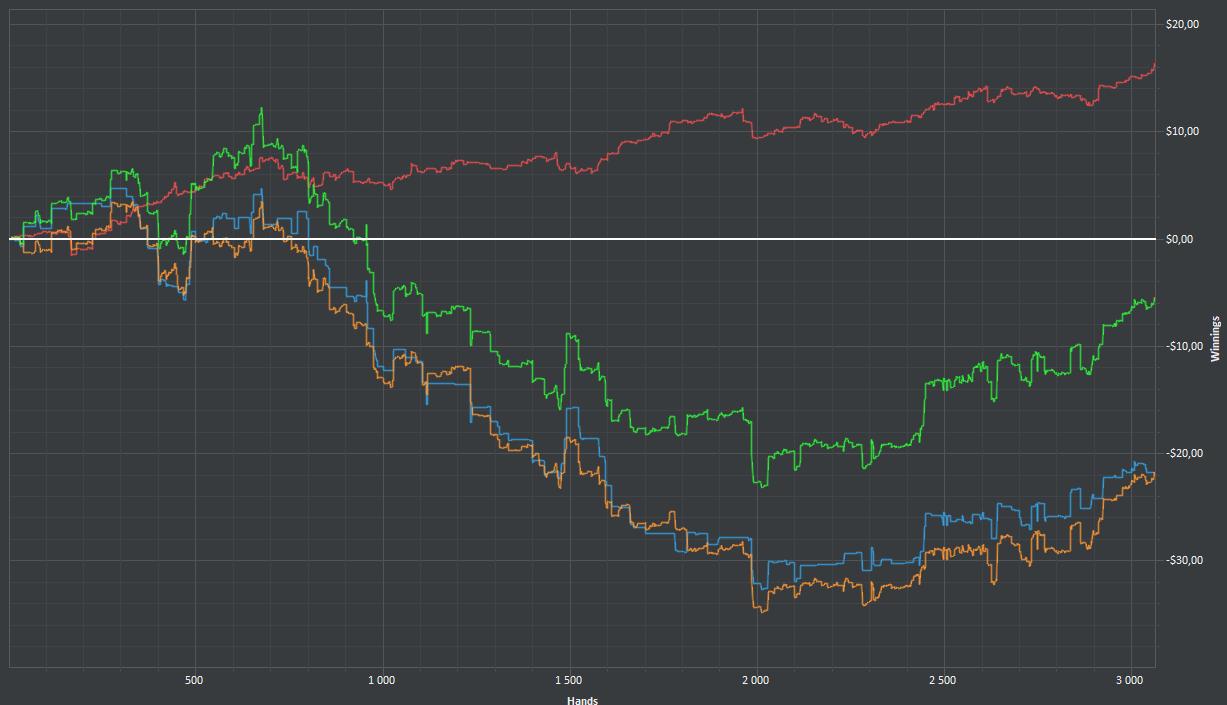Click the 500 hands tick label
The width and height of the screenshot is (1227, 705).
click(194, 680)
